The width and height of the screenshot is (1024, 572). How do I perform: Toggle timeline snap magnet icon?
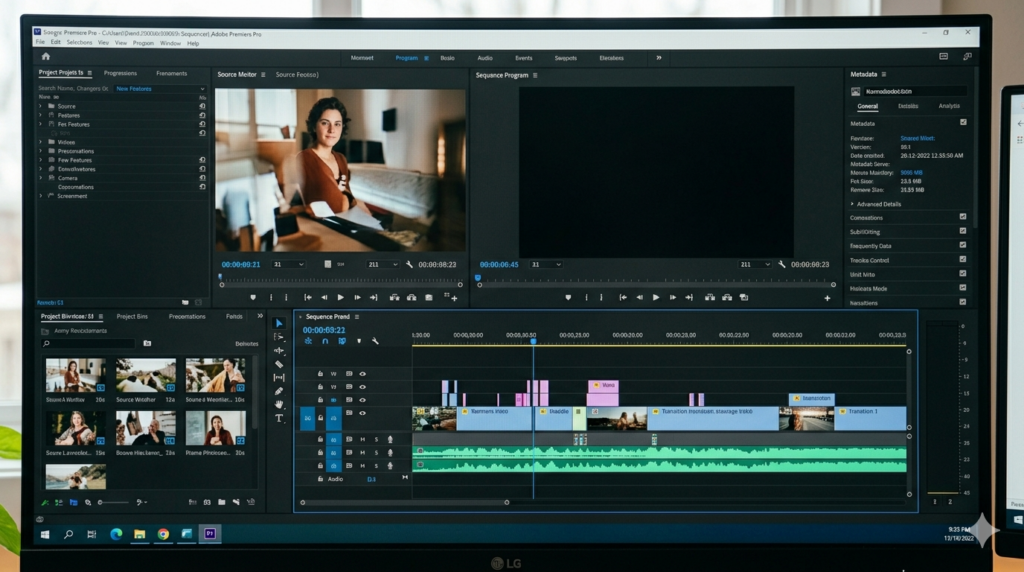pos(325,341)
